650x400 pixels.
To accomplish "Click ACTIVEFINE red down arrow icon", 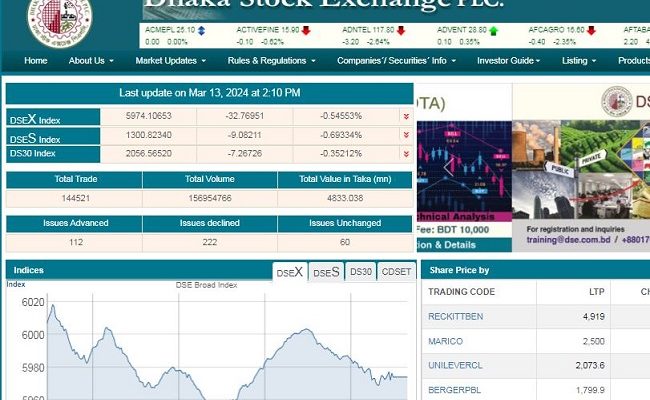I will 305,31.
